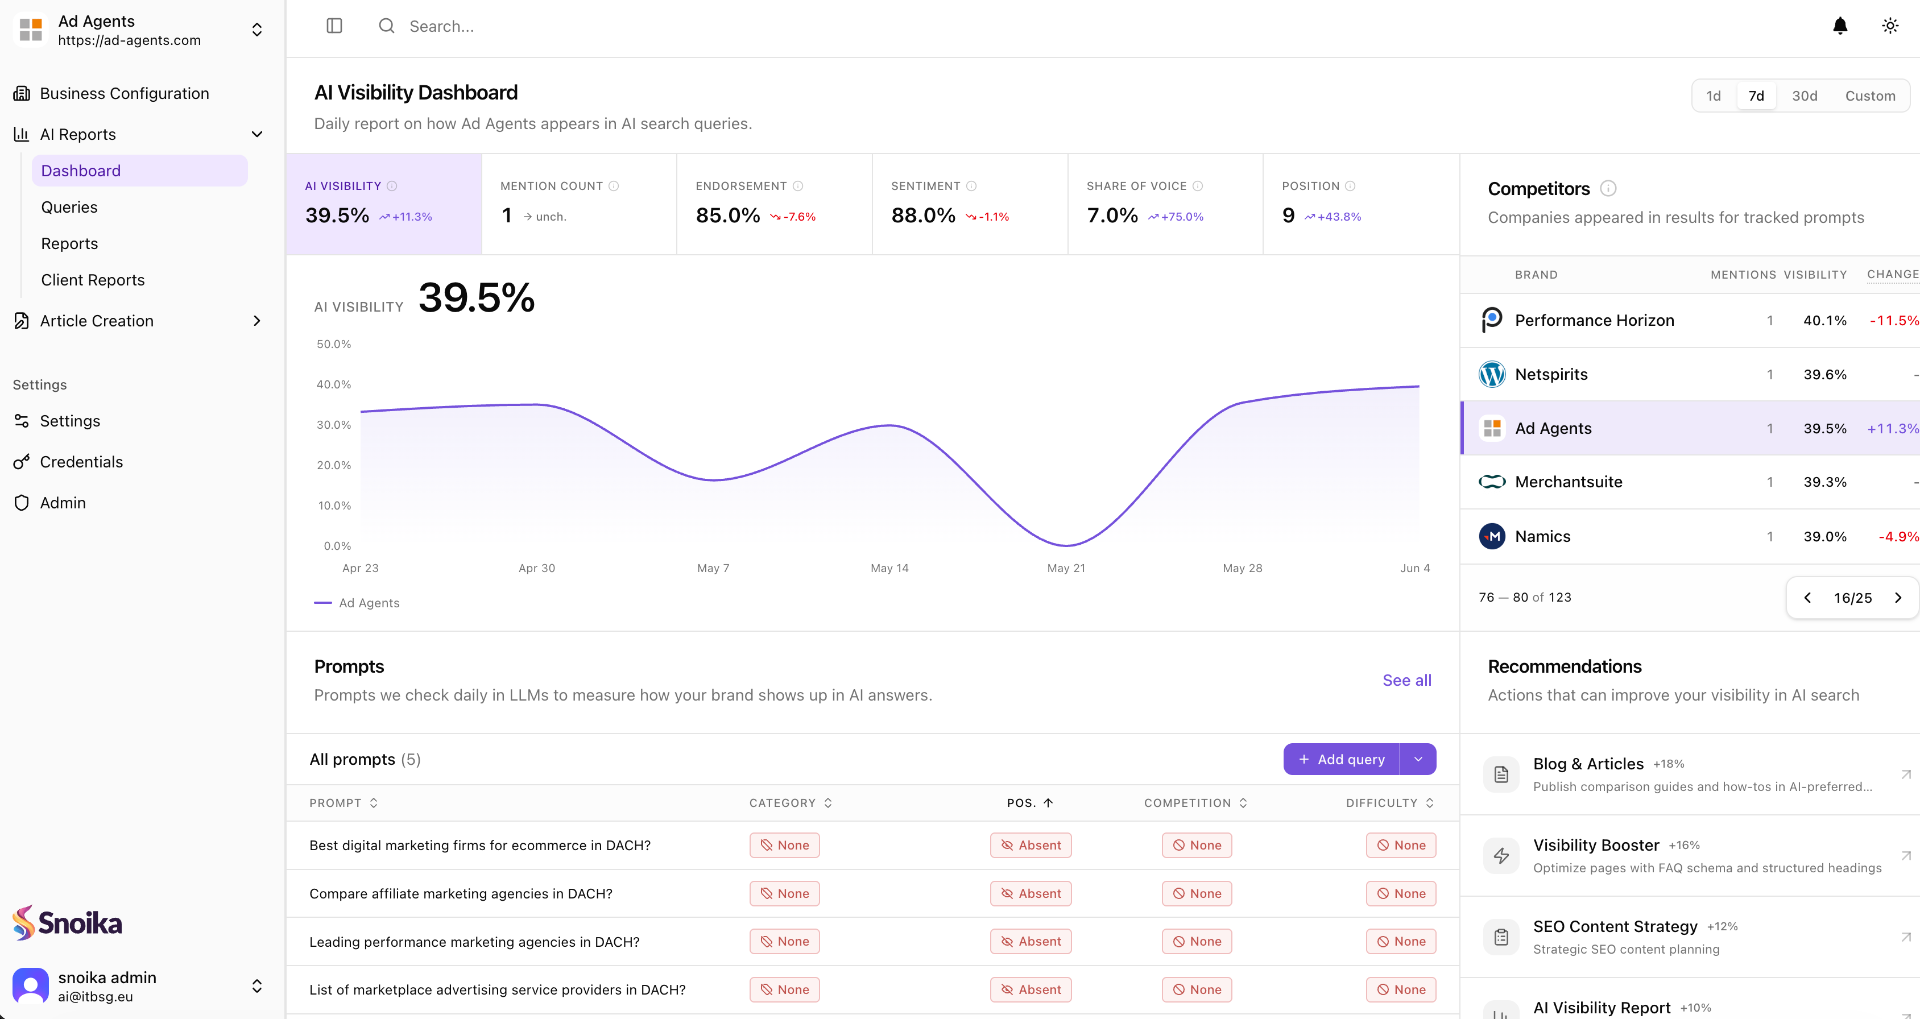Select the AI Visibility metric card
The image size is (1920, 1019).
[384, 204]
